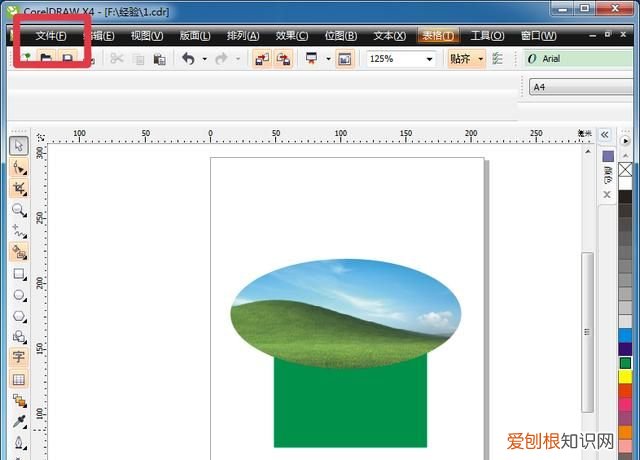Select the Table tool

point(19,380)
